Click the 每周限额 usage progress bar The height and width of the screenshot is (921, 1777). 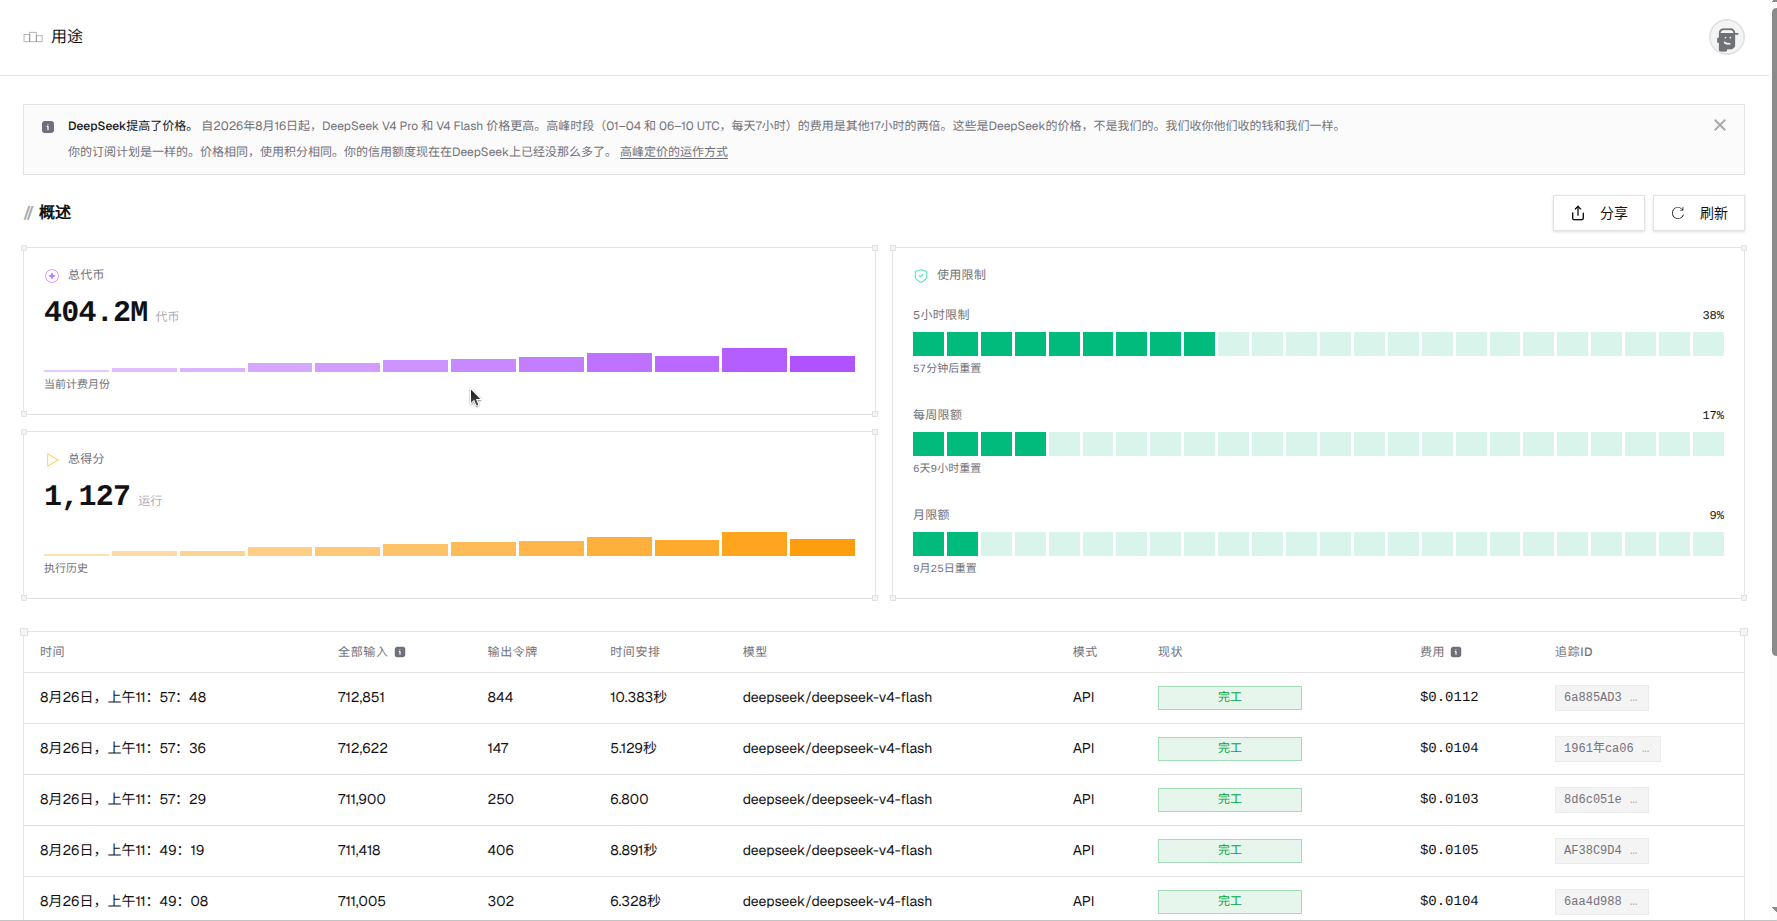click(1318, 444)
